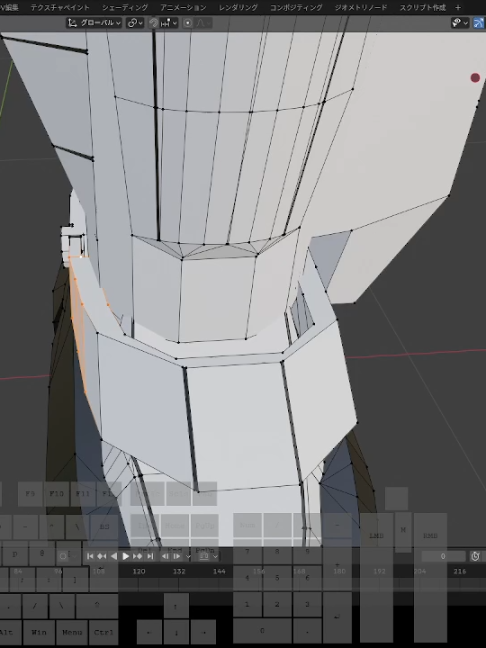Play the animation in reverse
The height and width of the screenshot is (648, 486).
click(x=114, y=556)
